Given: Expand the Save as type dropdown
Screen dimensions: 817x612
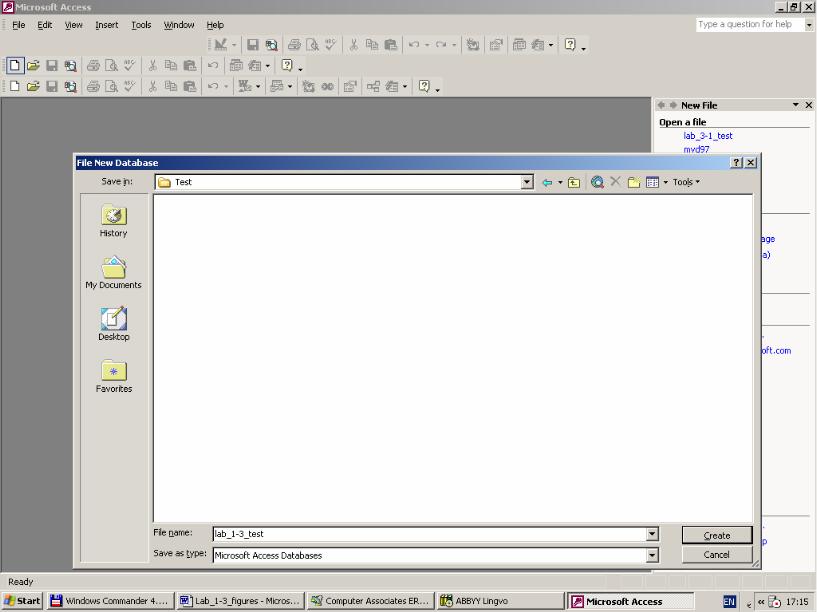Looking at the screenshot, I should [x=652, y=556].
